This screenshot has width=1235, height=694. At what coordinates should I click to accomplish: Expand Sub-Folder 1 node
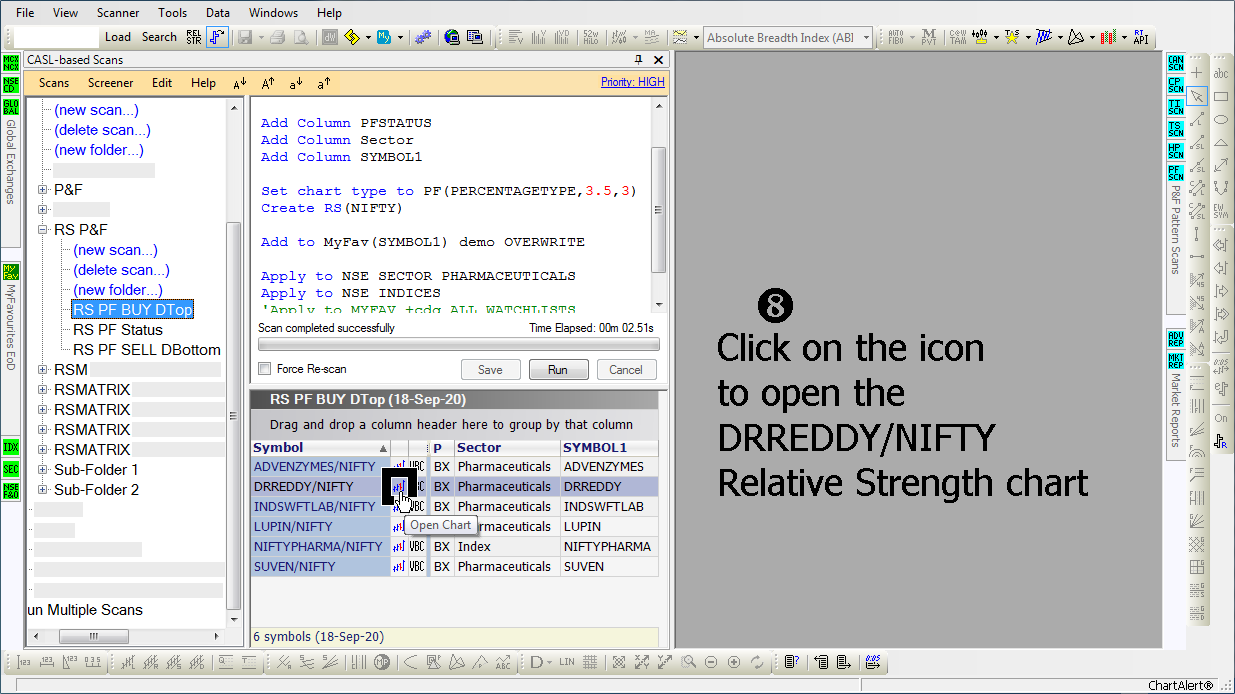(43, 470)
